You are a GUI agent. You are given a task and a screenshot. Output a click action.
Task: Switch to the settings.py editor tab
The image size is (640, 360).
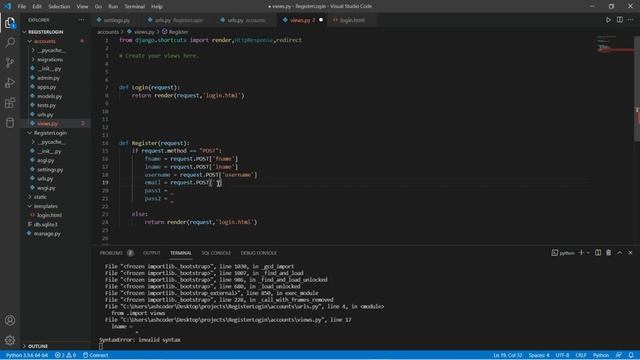click(116, 20)
